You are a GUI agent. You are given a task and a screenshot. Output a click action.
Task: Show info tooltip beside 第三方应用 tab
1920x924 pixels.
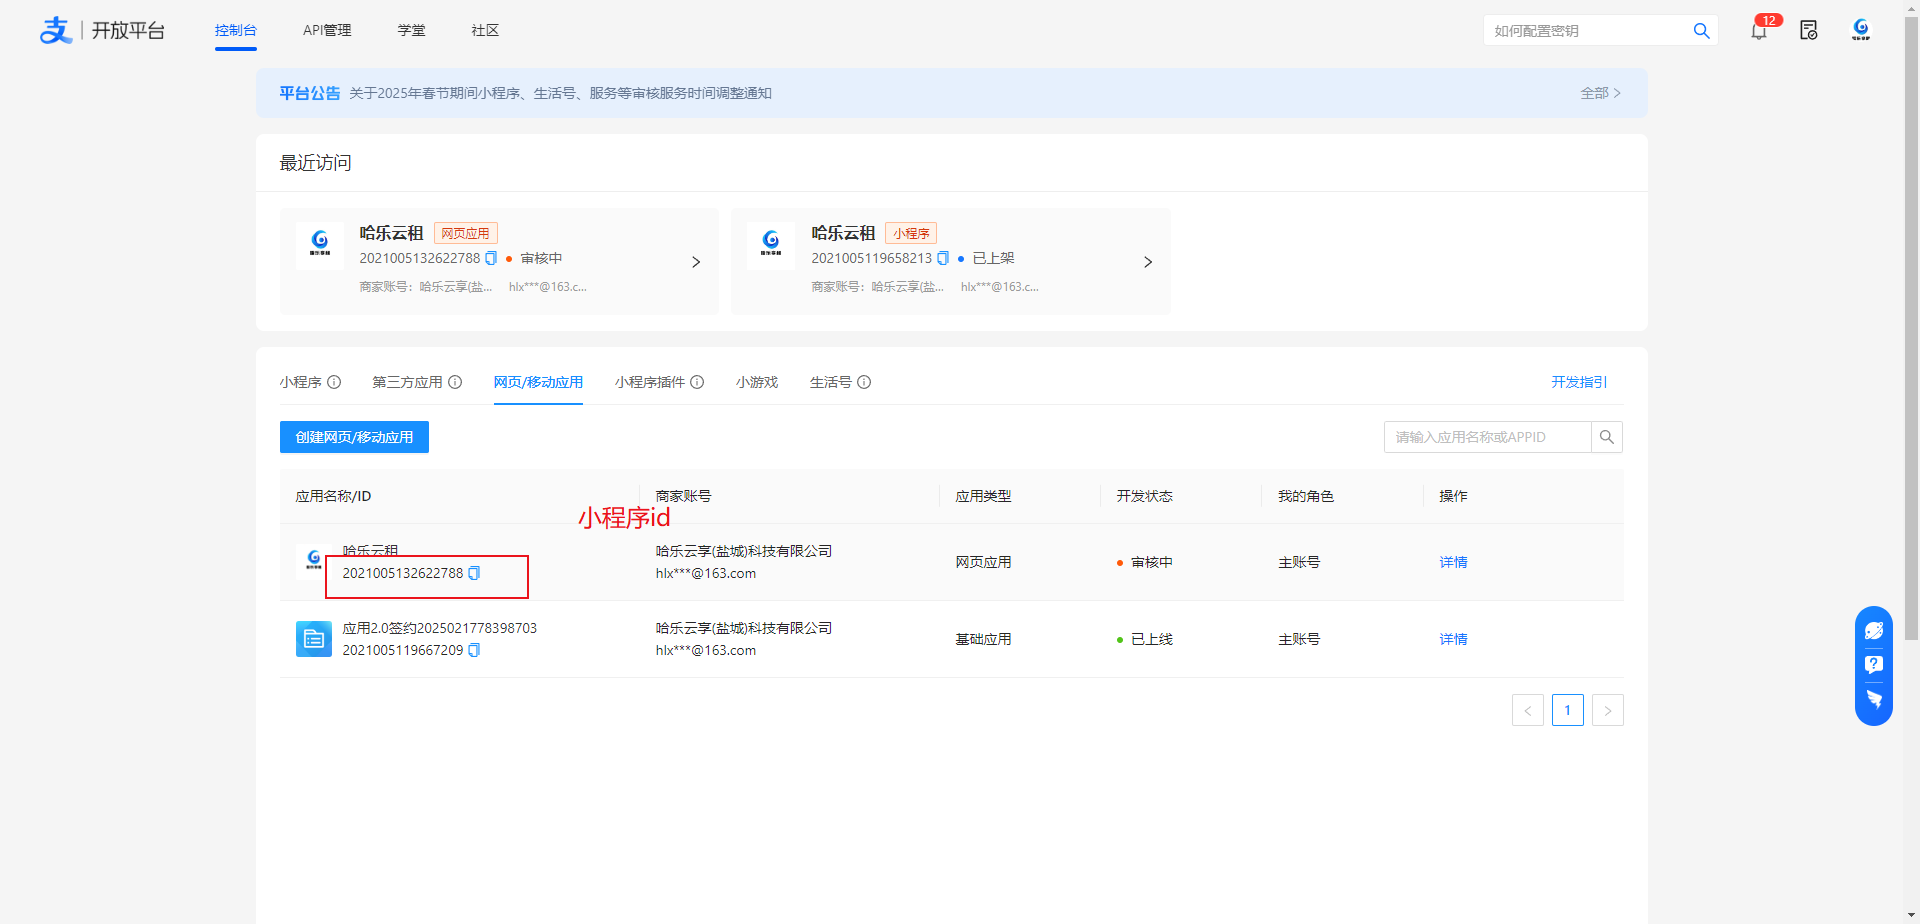pos(455,382)
